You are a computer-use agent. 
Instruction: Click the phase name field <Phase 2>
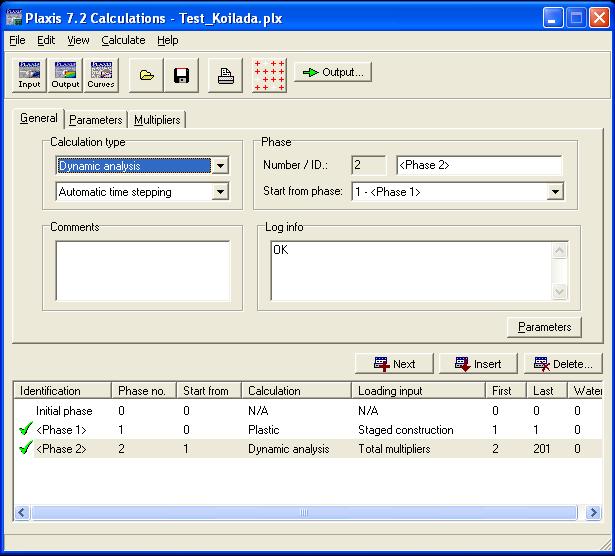pos(479,165)
